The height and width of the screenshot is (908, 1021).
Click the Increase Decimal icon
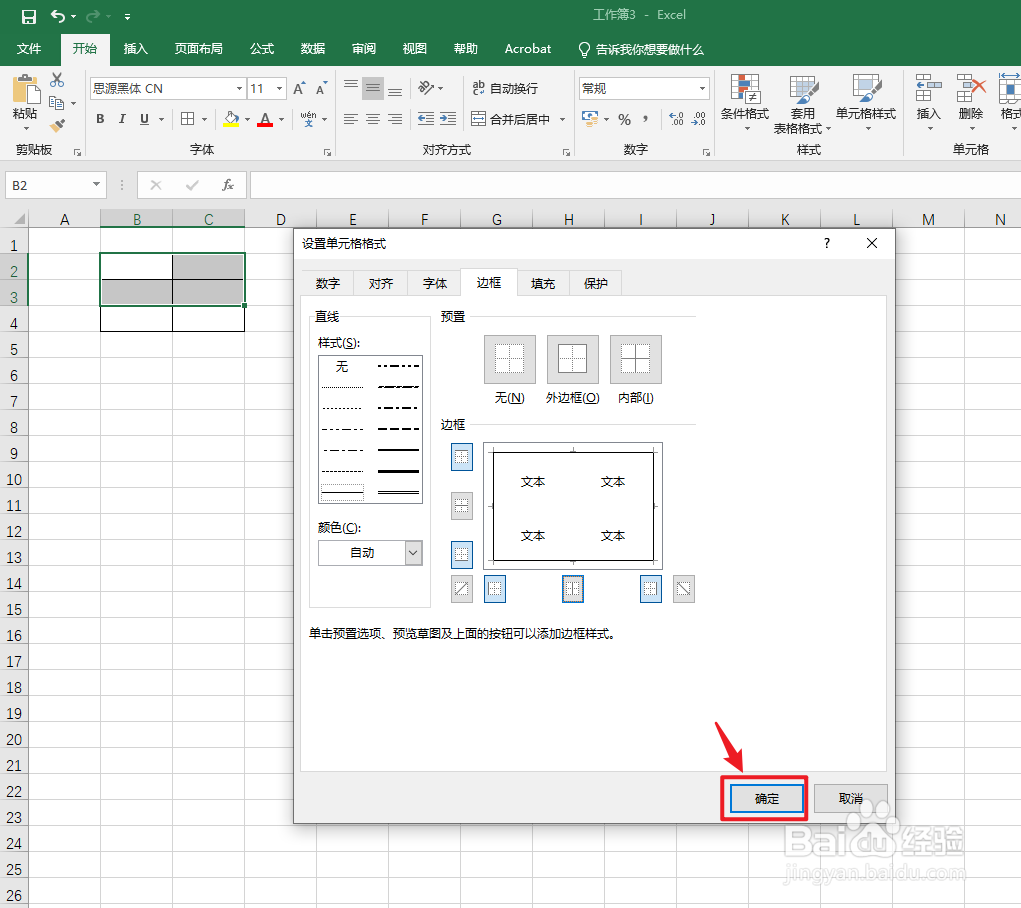[x=677, y=119]
